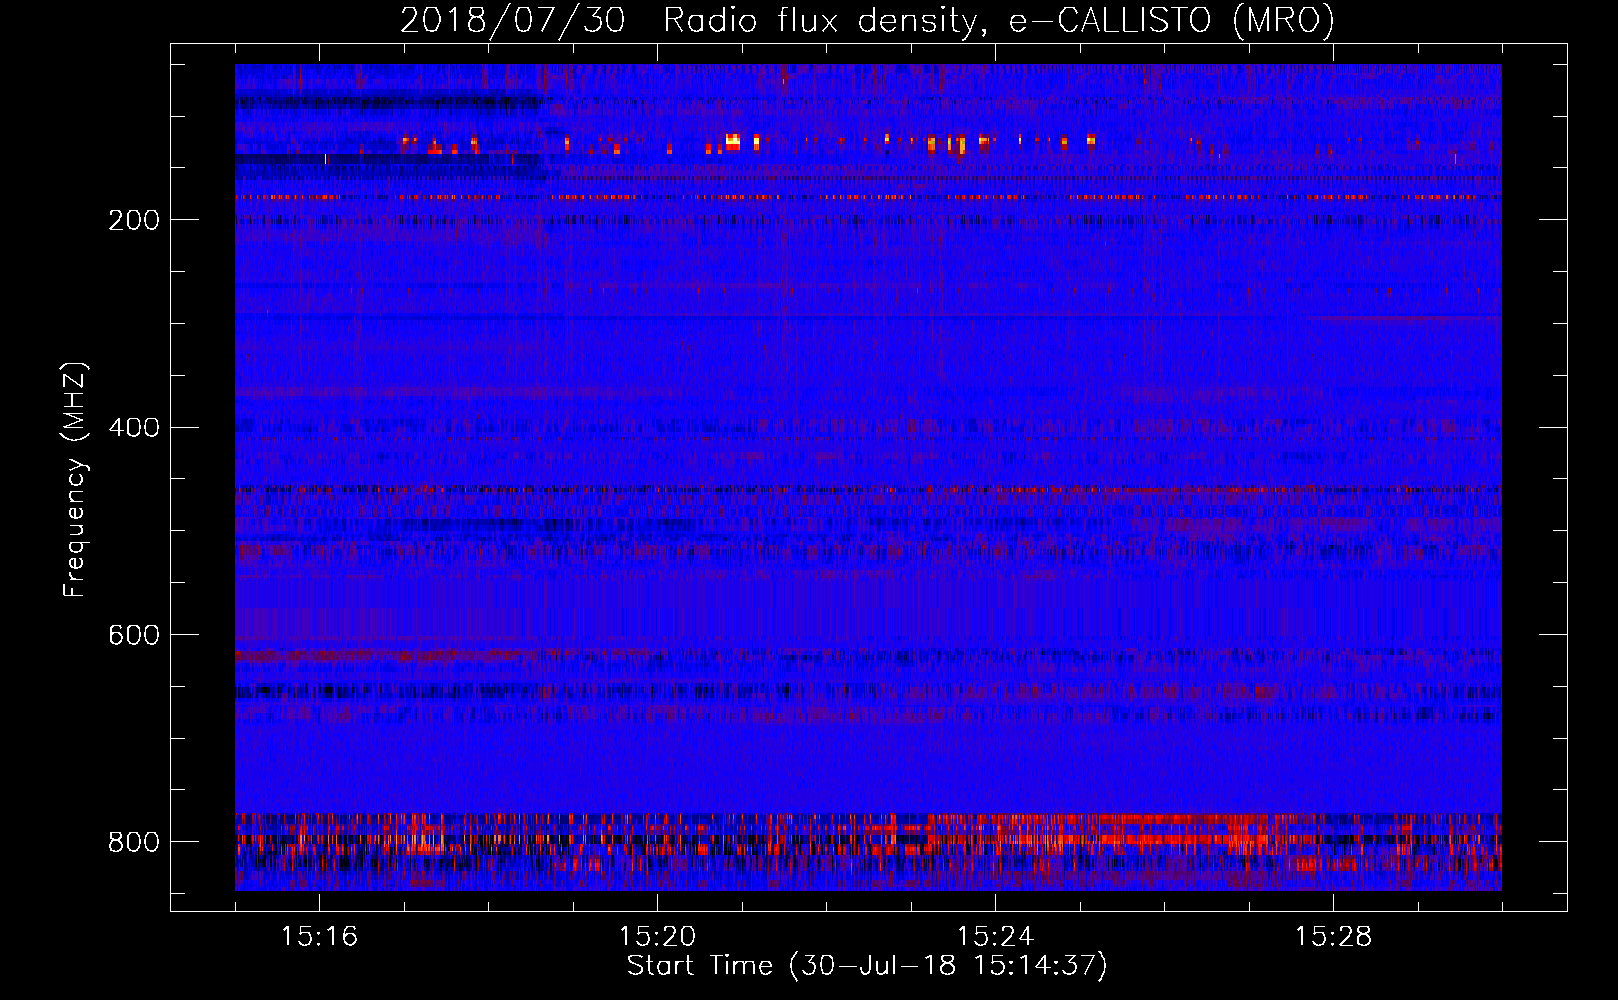
Task: Click the 400 frequency tick label
Action: (134, 428)
